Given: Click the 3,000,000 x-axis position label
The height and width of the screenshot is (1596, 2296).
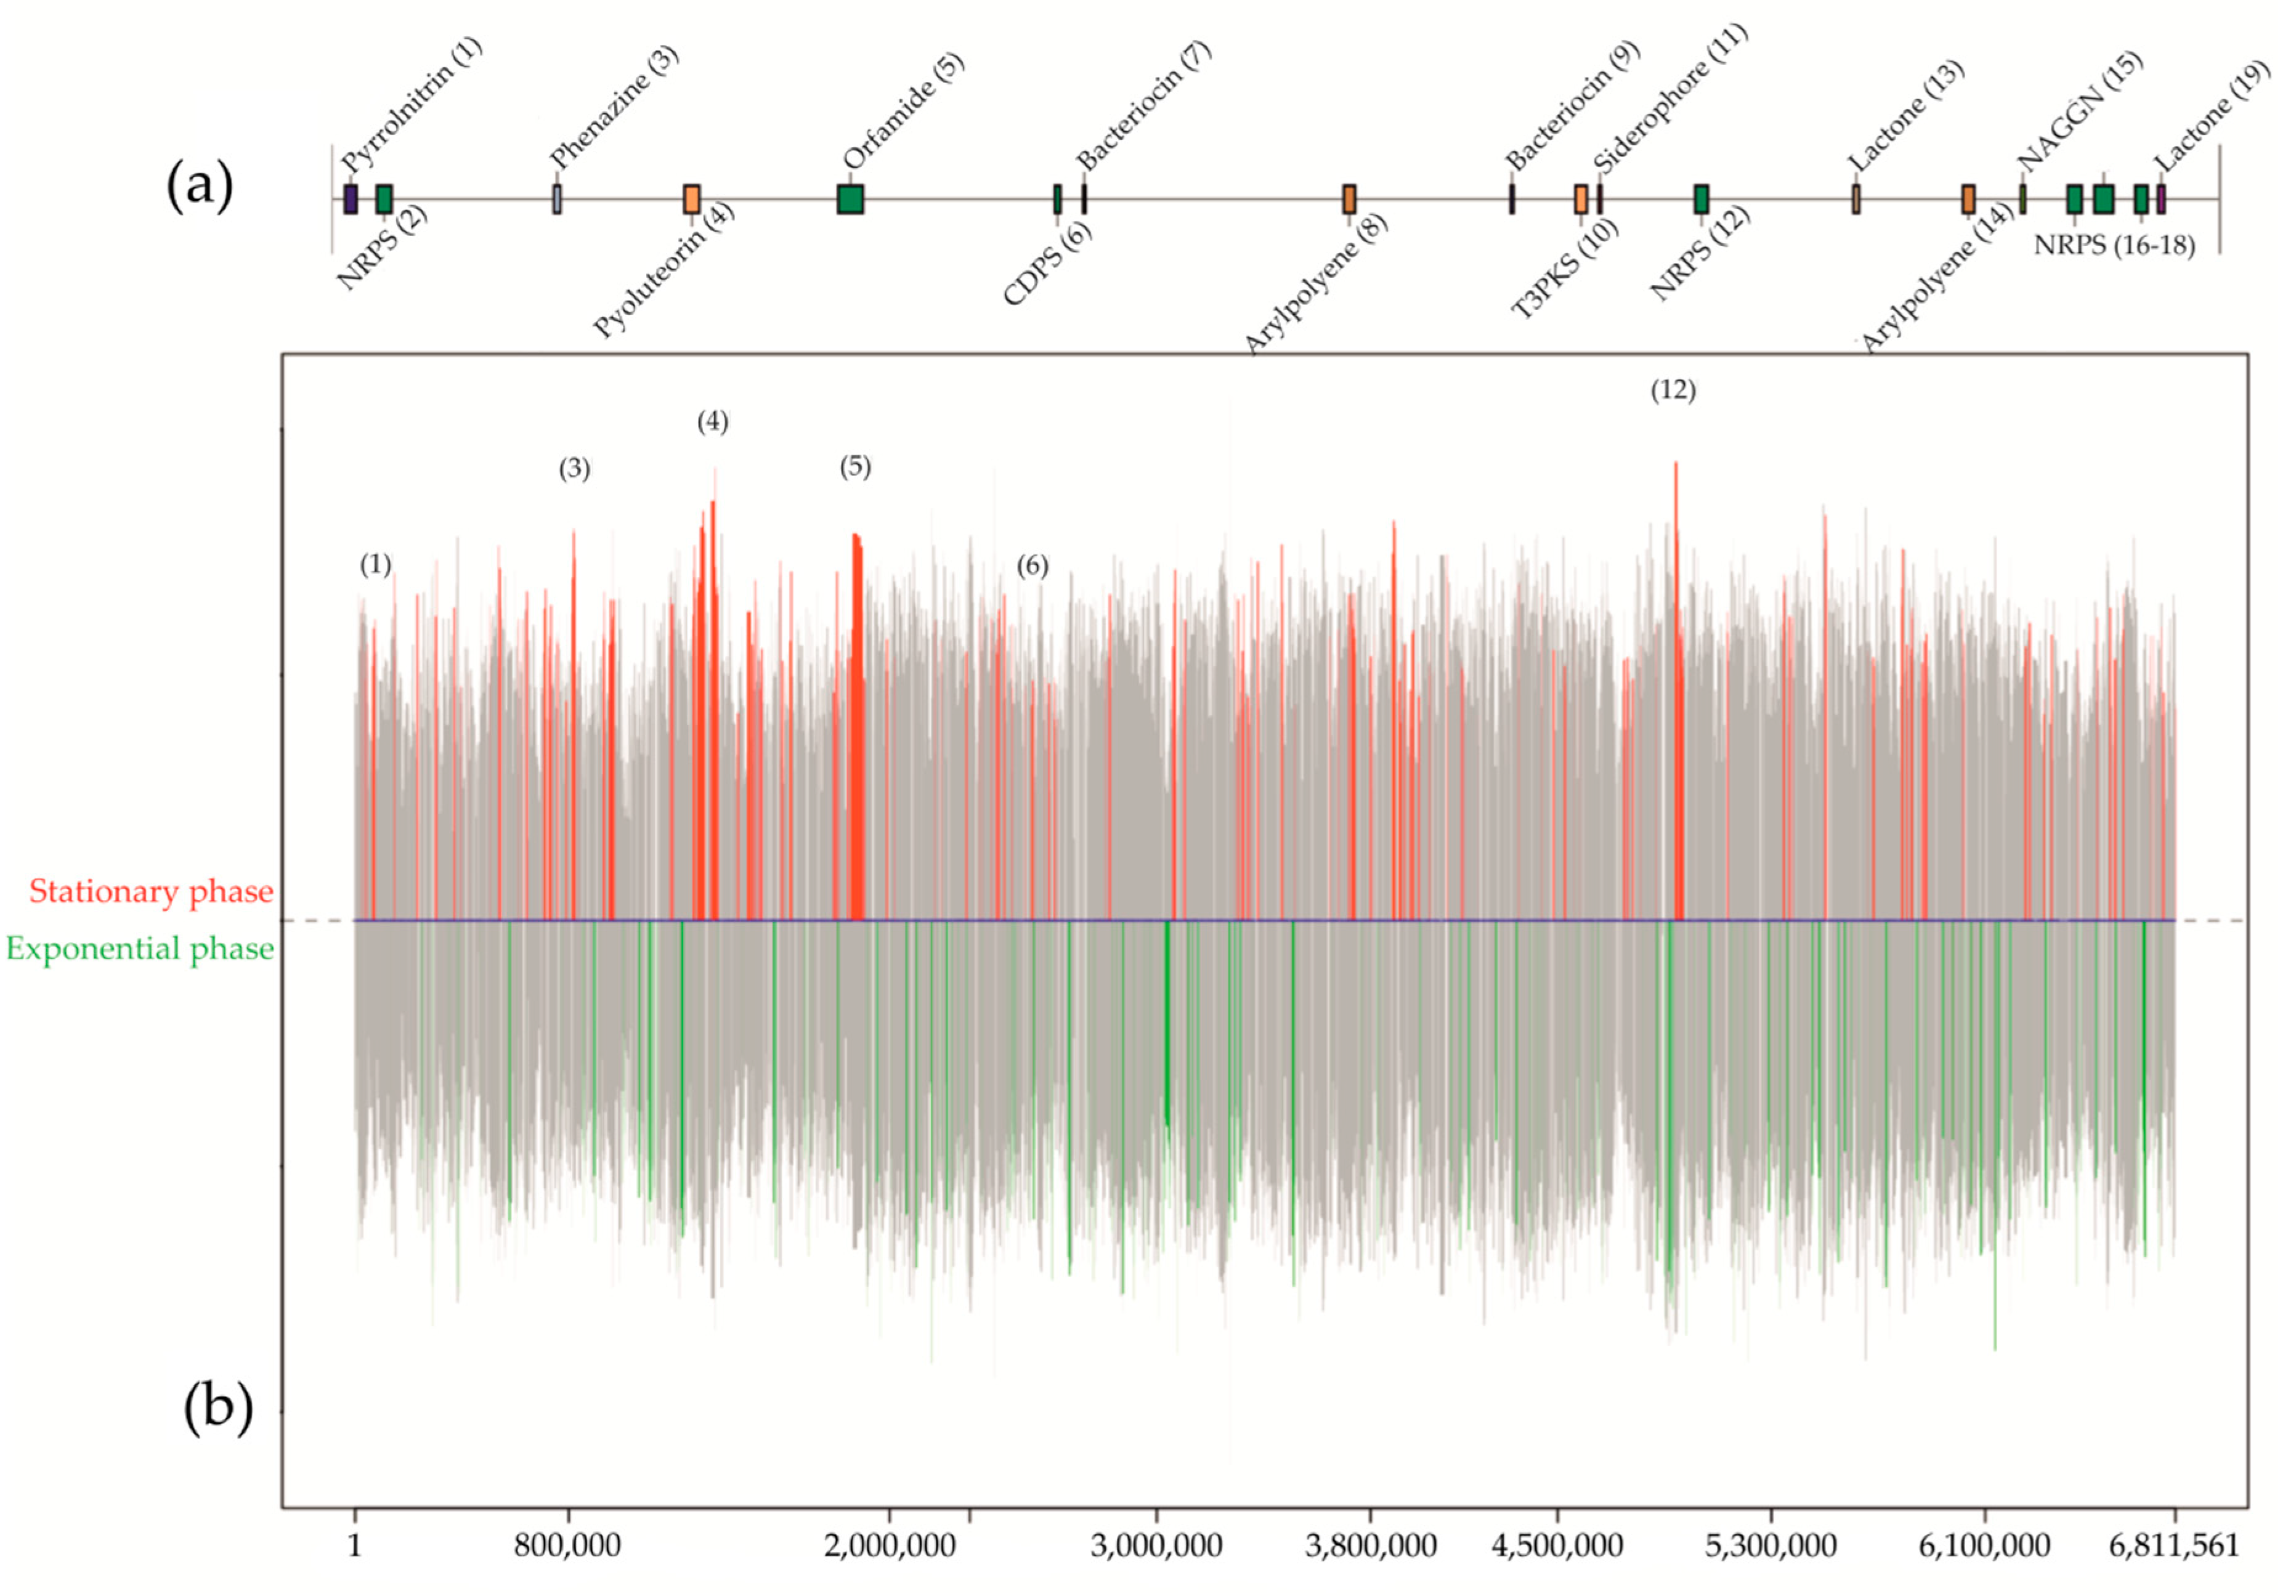Looking at the screenshot, I should 1156,1546.
